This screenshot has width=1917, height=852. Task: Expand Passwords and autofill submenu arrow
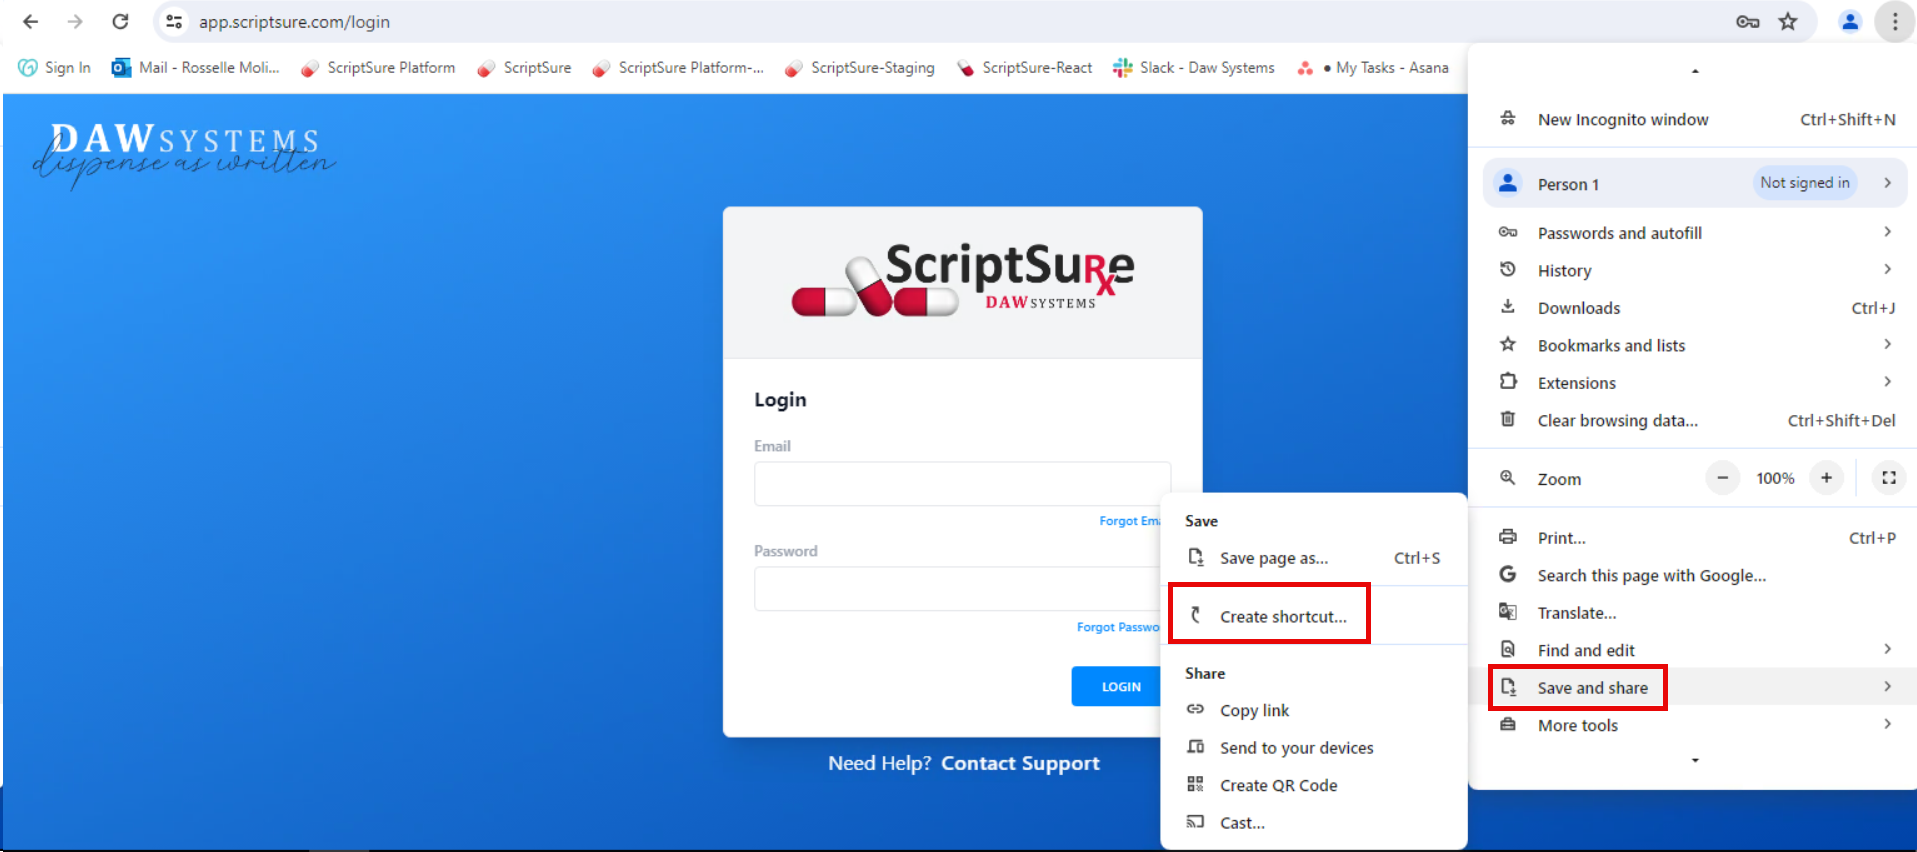(1887, 232)
